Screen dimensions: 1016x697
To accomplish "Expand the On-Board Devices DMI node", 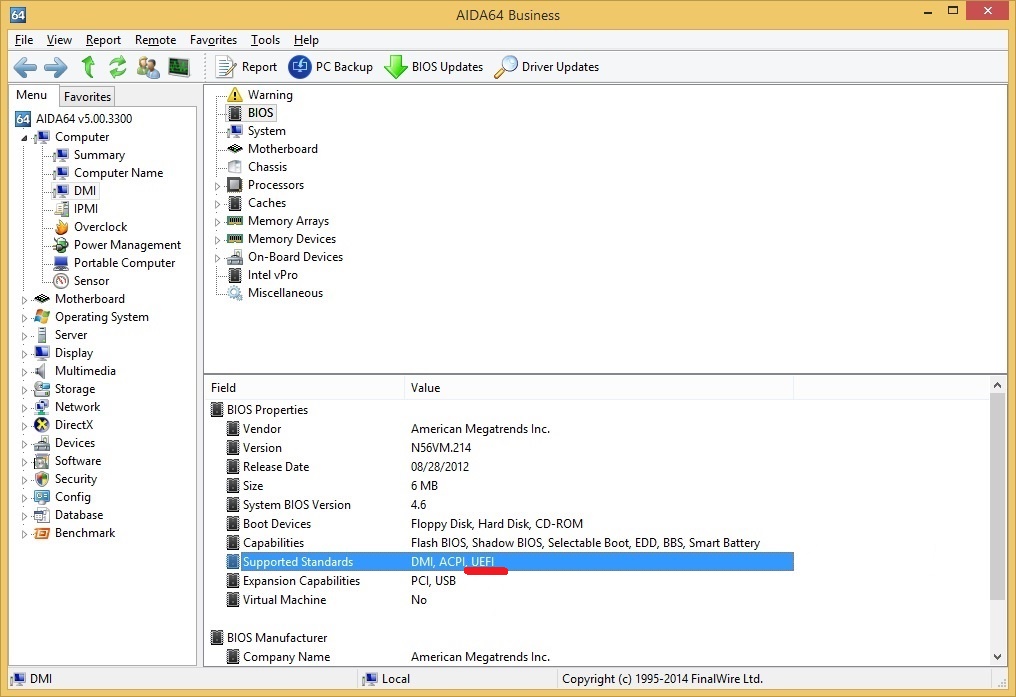I will tap(218, 258).
